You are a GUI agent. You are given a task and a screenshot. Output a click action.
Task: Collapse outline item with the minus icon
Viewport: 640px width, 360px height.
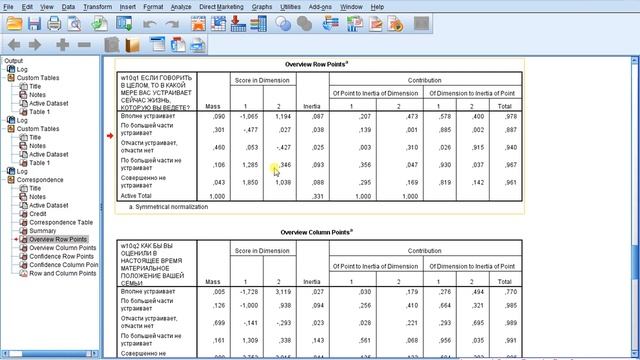(x=84, y=44)
